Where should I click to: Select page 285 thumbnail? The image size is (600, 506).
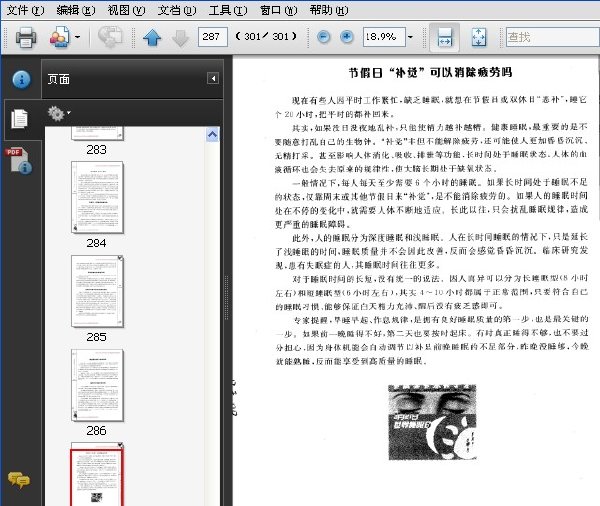click(x=97, y=291)
